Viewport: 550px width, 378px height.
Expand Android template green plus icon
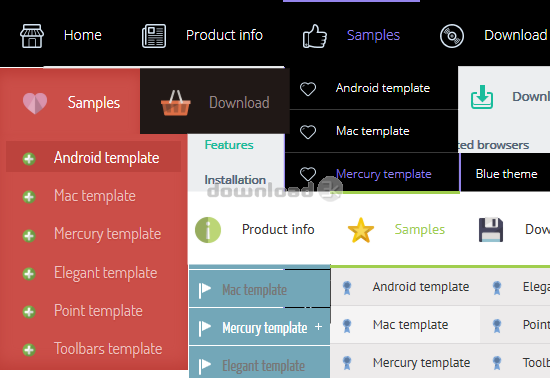tap(29, 158)
